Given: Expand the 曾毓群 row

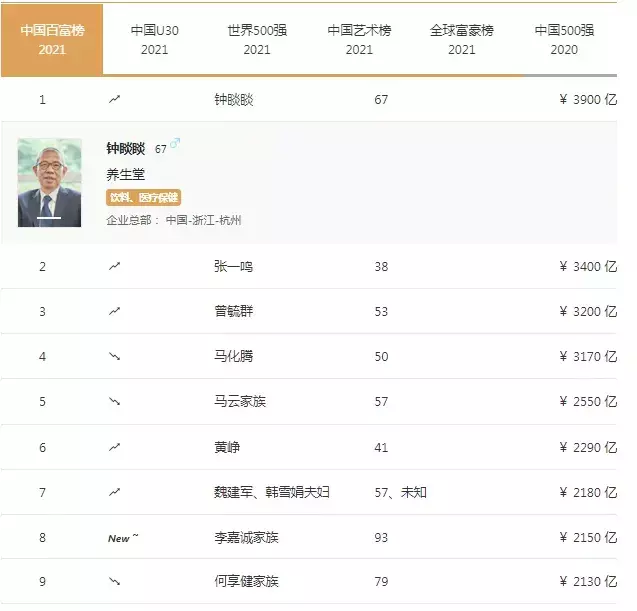Looking at the screenshot, I should coord(309,312).
